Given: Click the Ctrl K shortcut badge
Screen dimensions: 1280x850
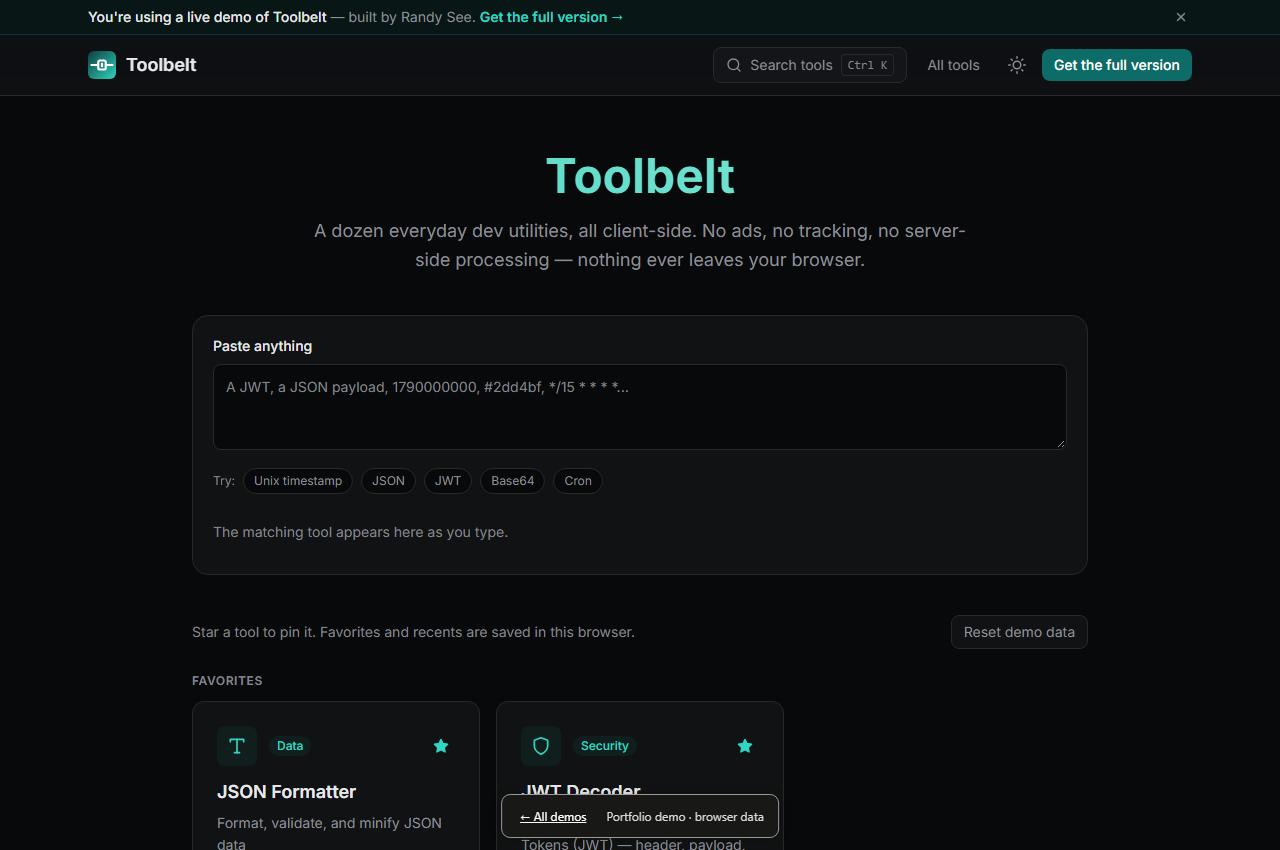Looking at the screenshot, I should tap(867, 65).
